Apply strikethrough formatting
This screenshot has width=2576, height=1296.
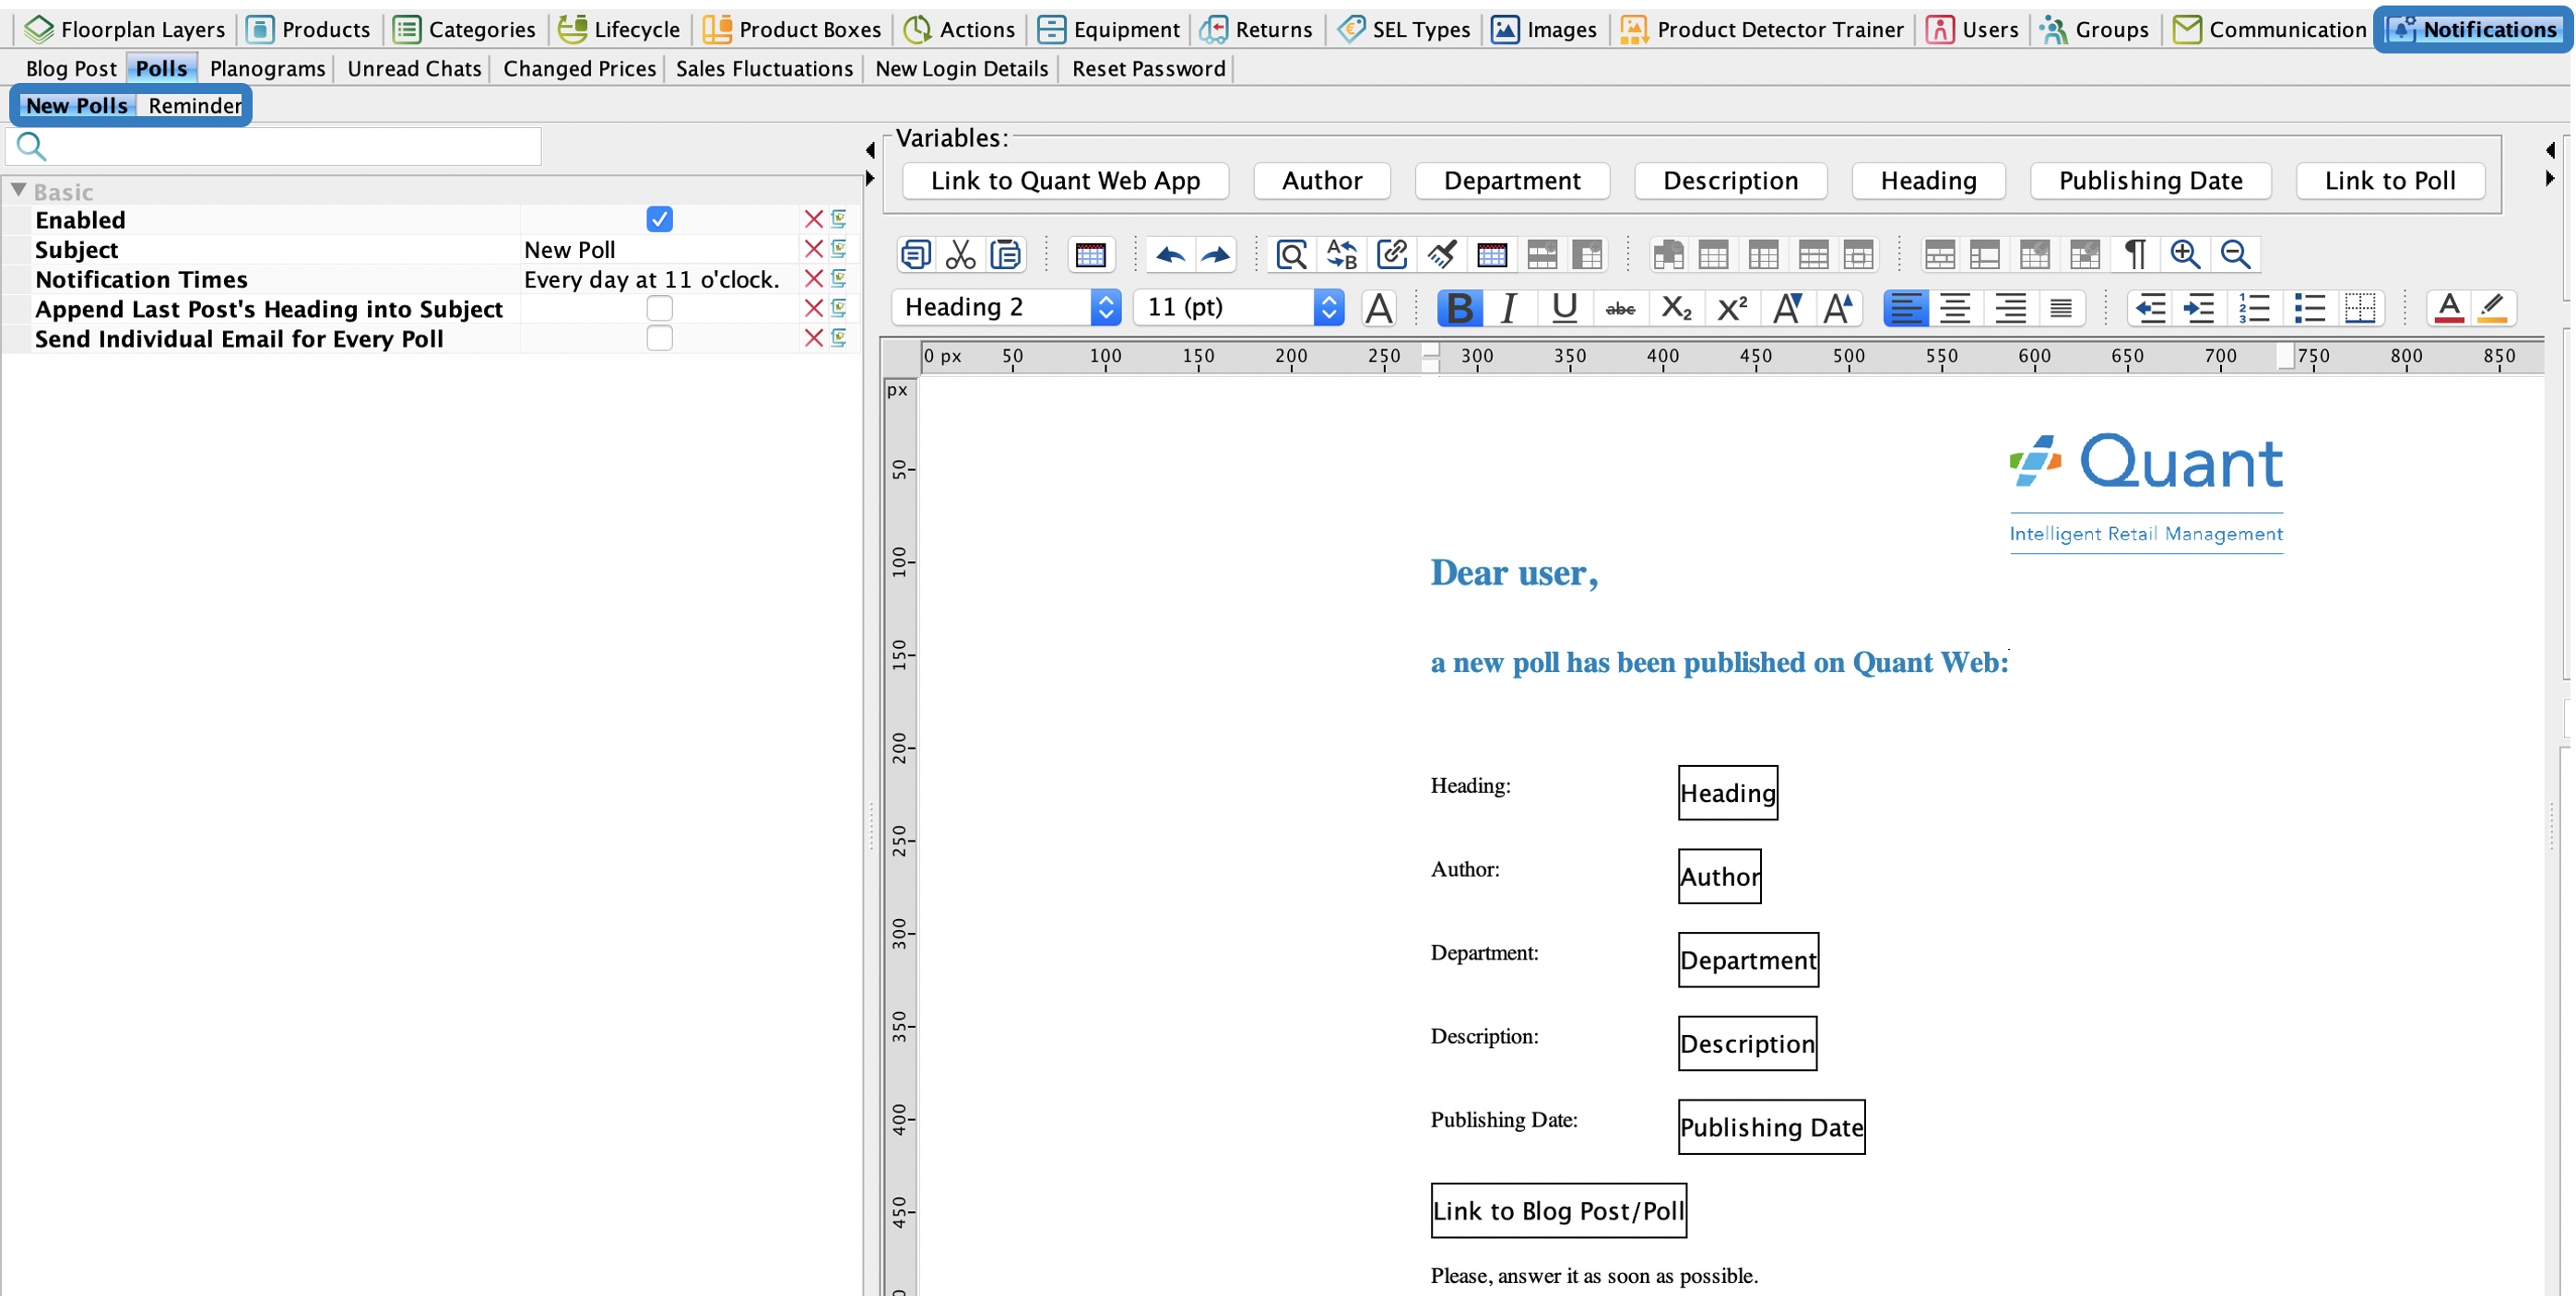[1620, 308]
